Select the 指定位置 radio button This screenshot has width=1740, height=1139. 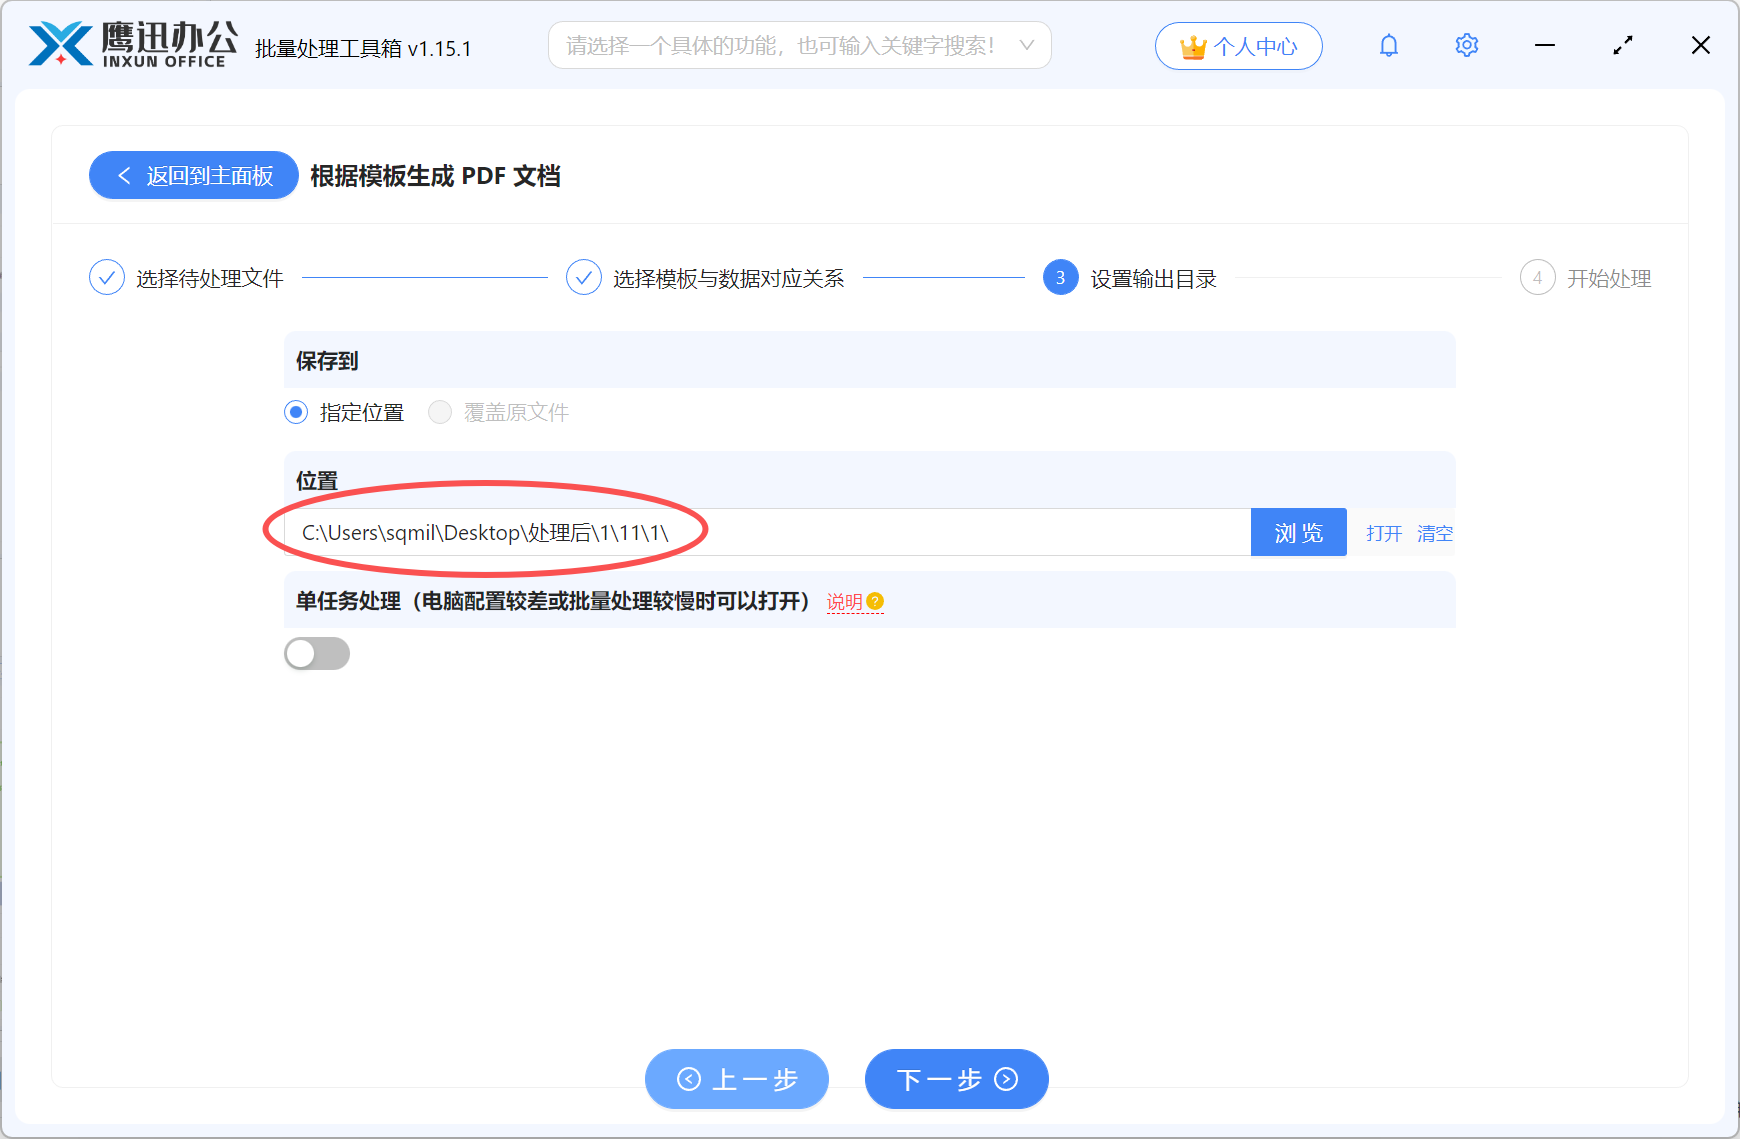point(295,412)
